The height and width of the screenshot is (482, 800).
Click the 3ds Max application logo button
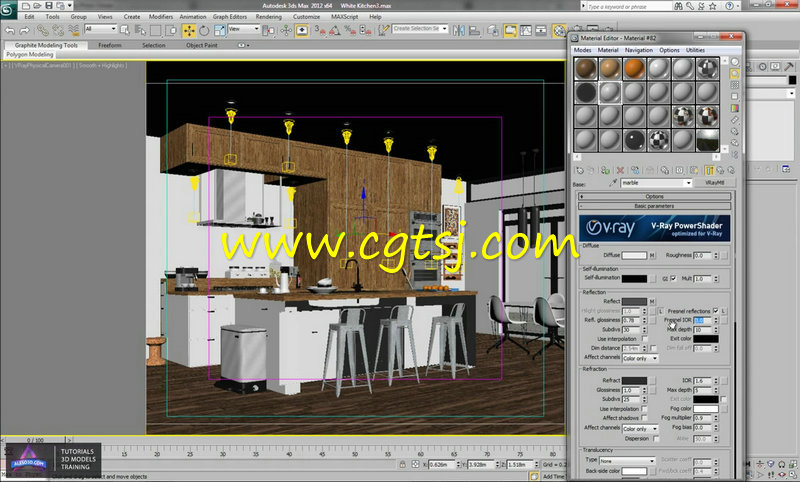pos(7,9)
